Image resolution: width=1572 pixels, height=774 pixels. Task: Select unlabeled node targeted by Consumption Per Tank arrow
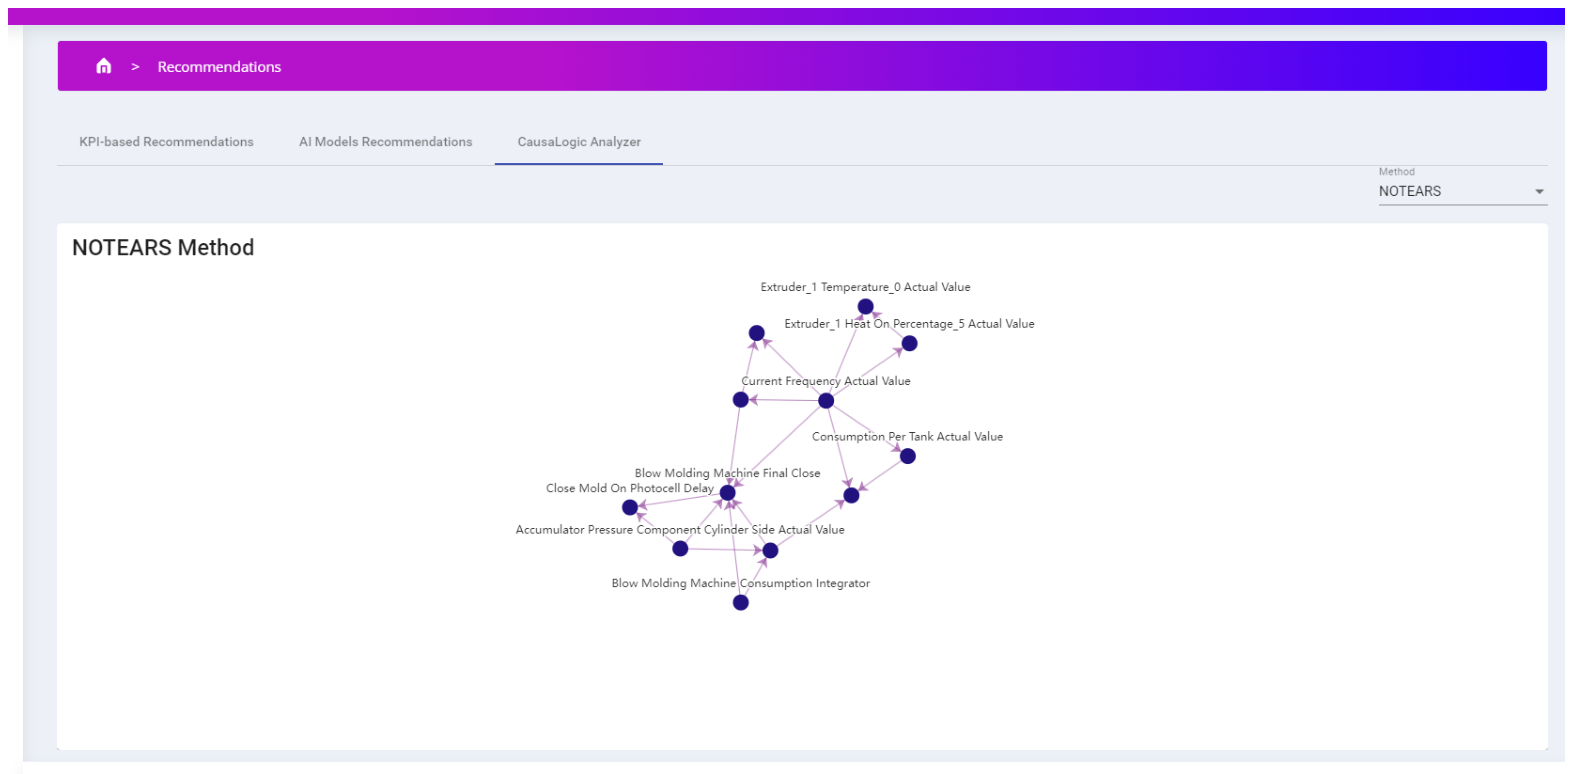tap(851, 495)
